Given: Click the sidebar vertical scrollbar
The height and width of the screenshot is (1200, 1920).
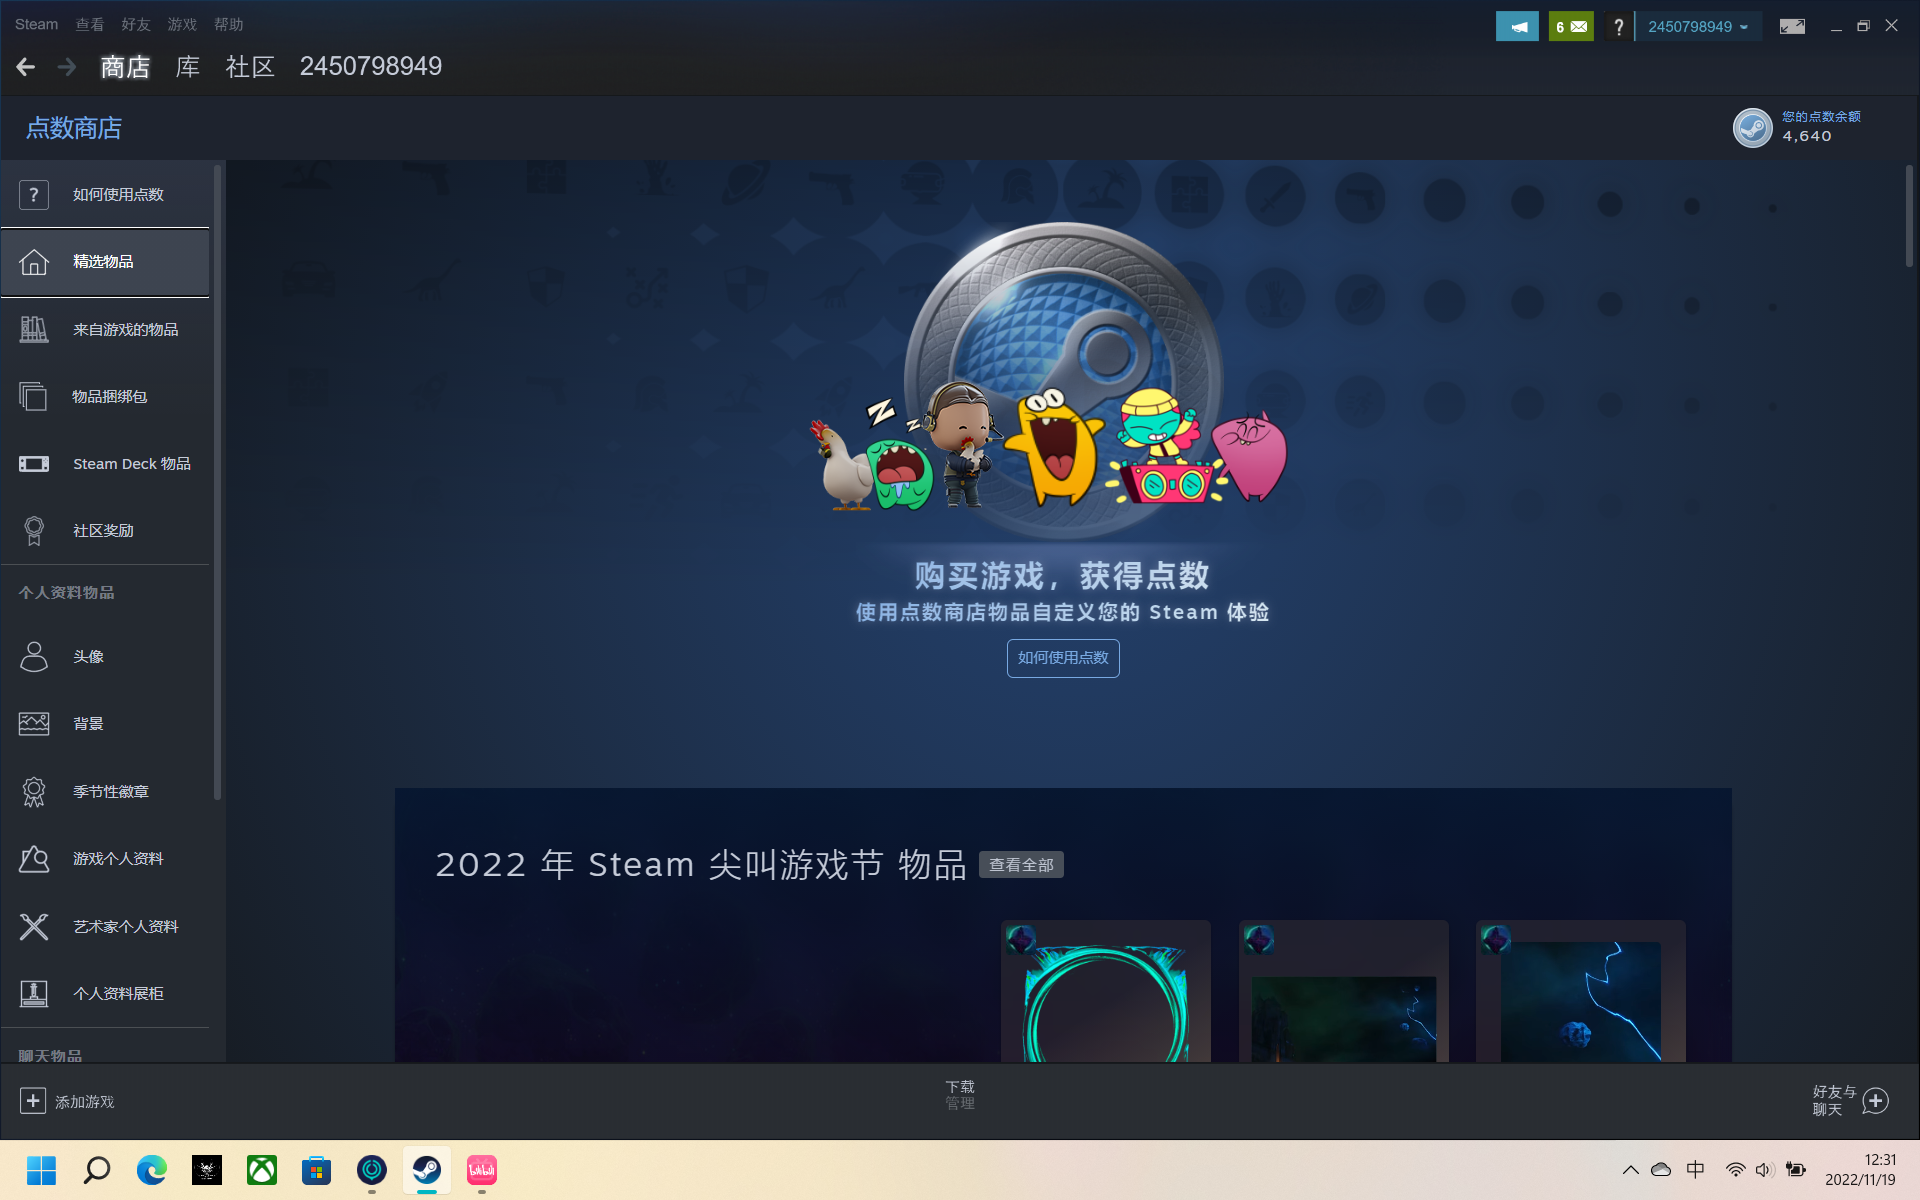Looking at the screenshot, I should (217, 480).
